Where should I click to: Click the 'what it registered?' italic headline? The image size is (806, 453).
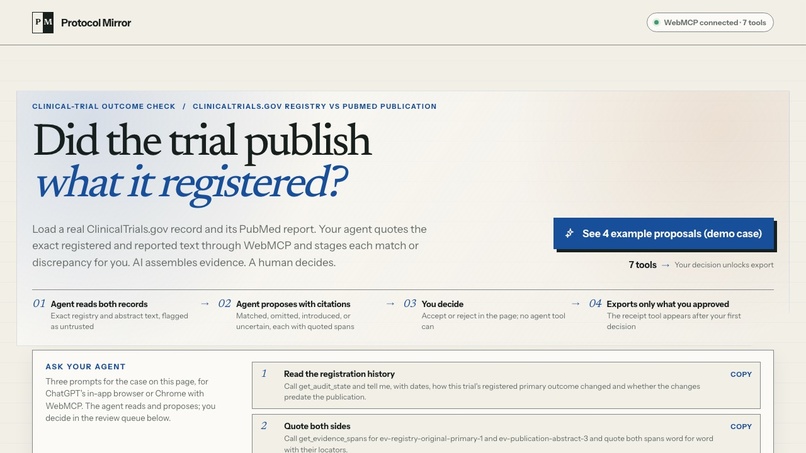pos(191,184)
